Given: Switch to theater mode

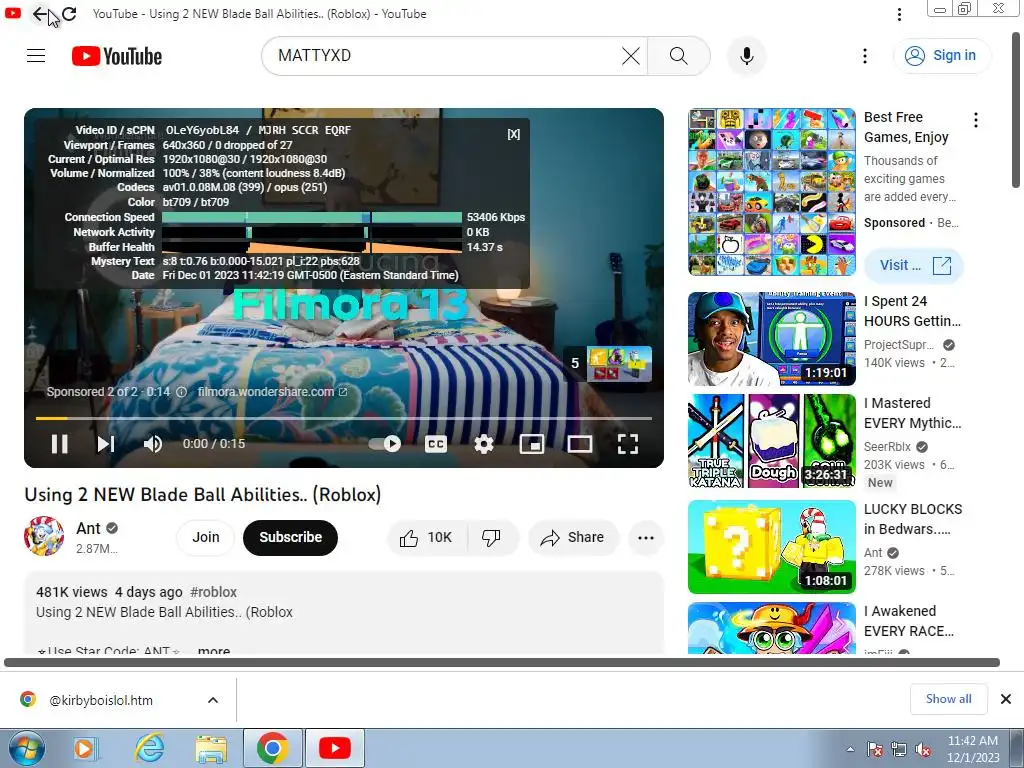Looking at the screenshot, I should [x=579, y=444].
